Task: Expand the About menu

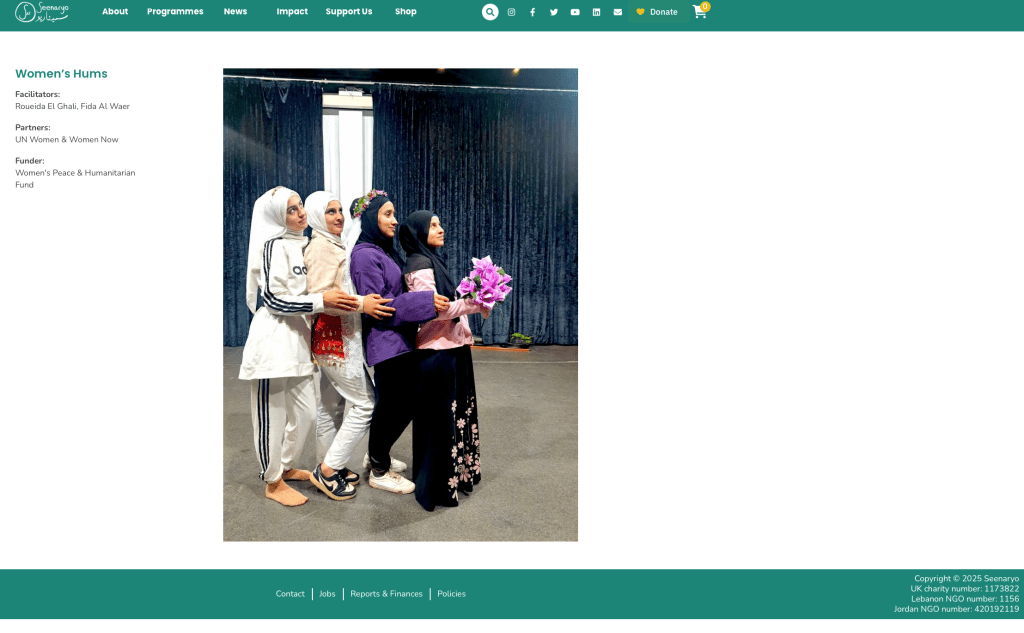Action: click(115, 12)
